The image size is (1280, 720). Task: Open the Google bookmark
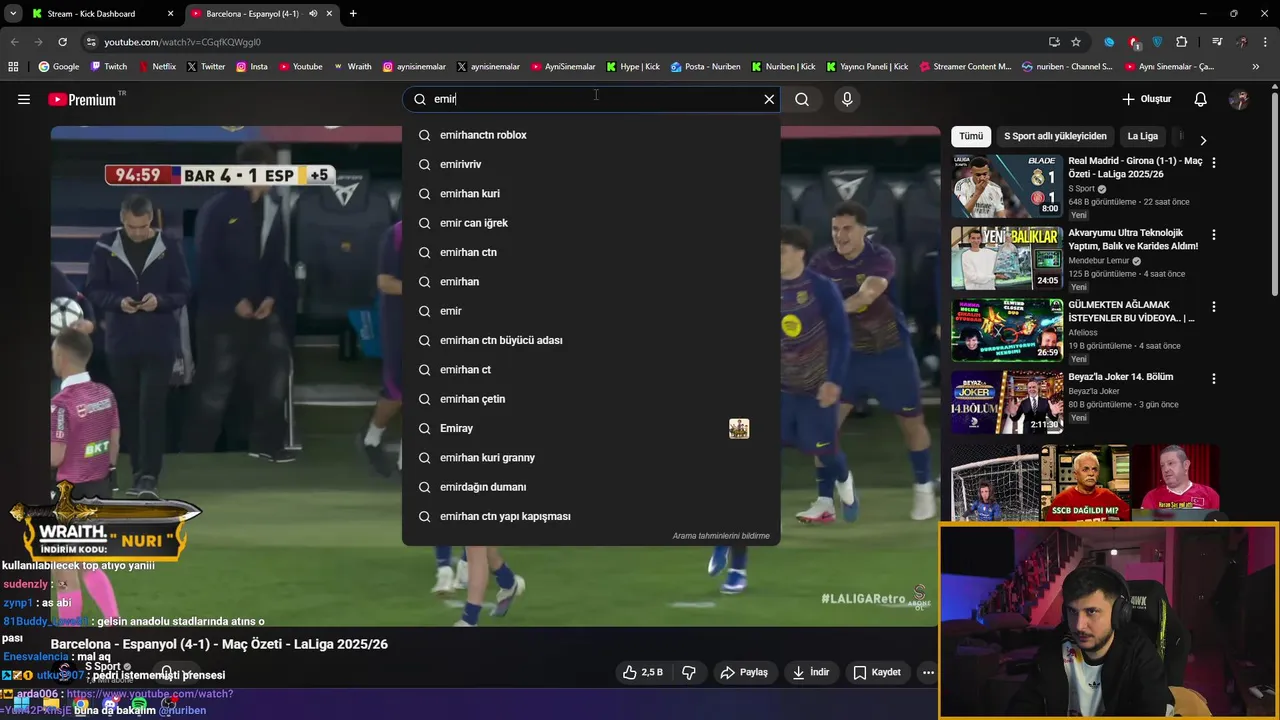tap(59, 67)
